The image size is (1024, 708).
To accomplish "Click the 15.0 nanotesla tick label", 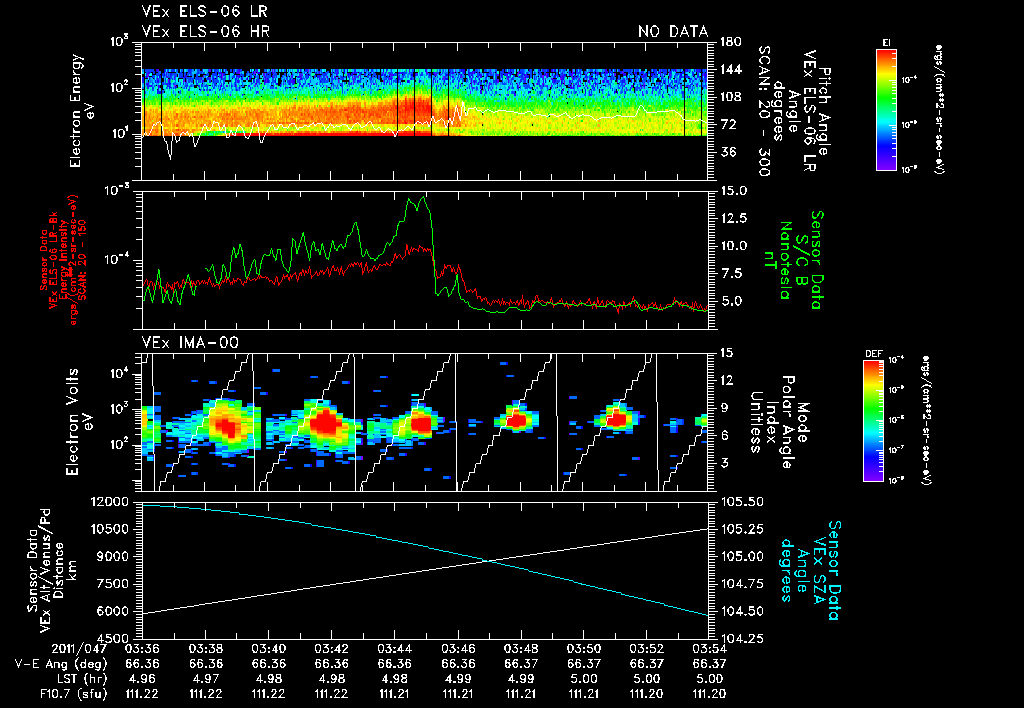I will pyautogui.click(x=734, y=191).
